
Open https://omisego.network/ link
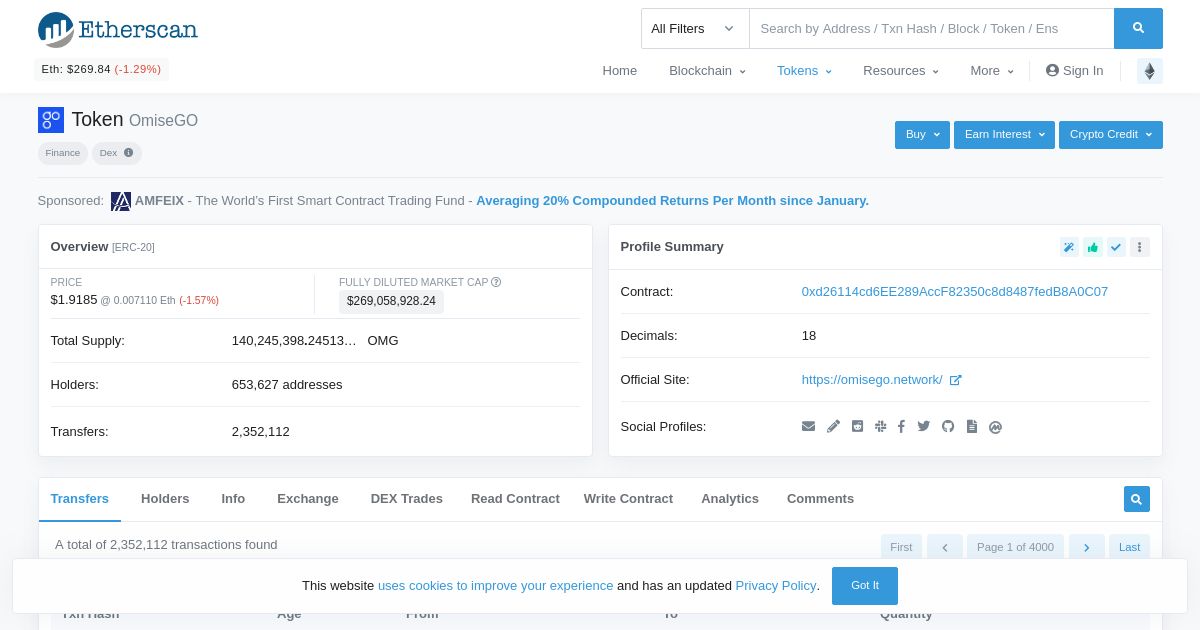(x=872, y=380)
